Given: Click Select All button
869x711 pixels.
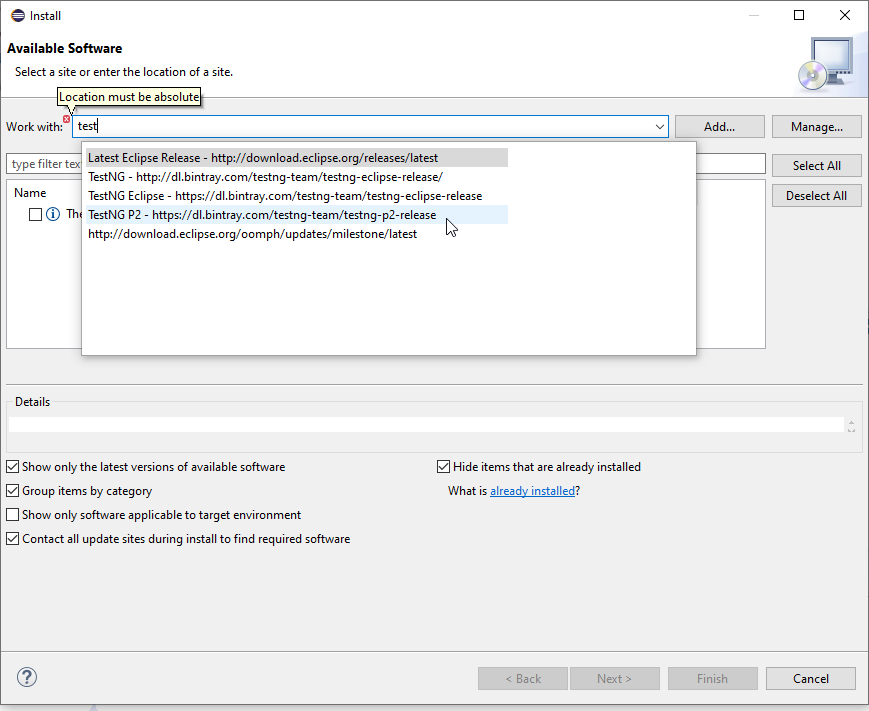Looking at the screenshot, I should coord(816,166).
